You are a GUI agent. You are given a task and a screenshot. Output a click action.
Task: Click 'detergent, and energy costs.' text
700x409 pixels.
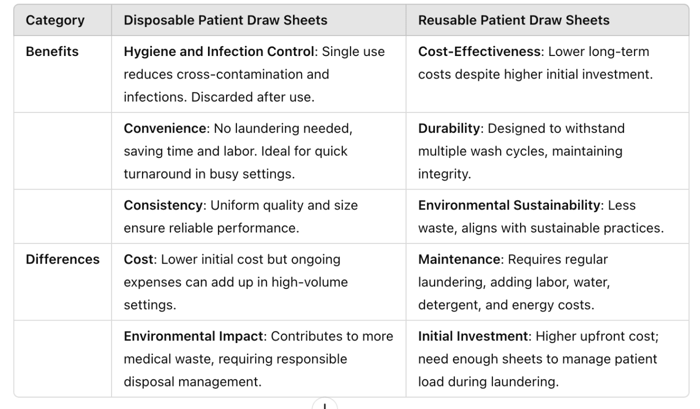point(506,305)
